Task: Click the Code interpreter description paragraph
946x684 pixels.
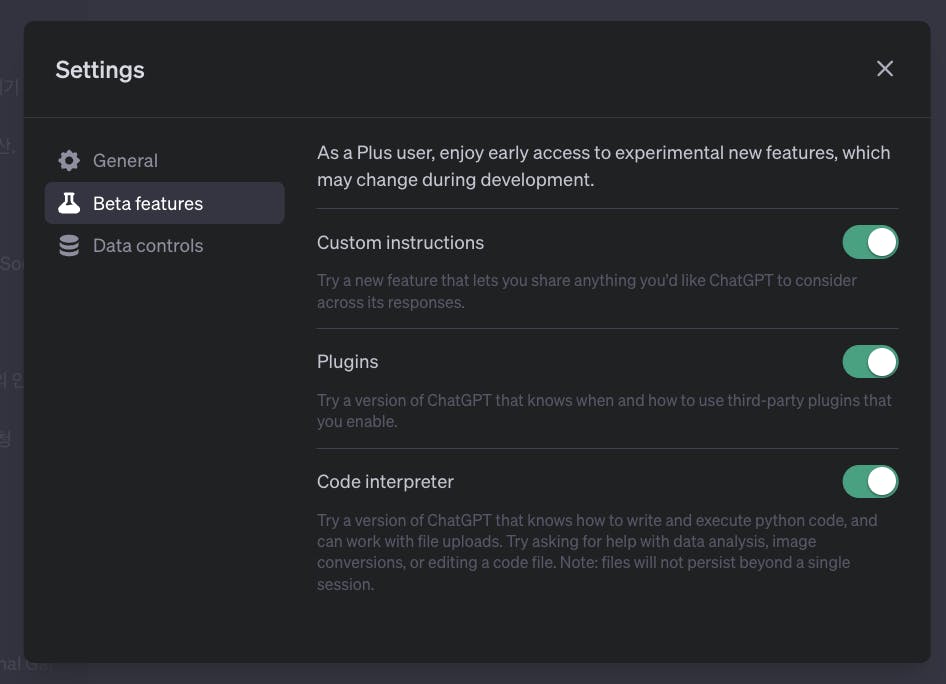Action: point(597,552)
